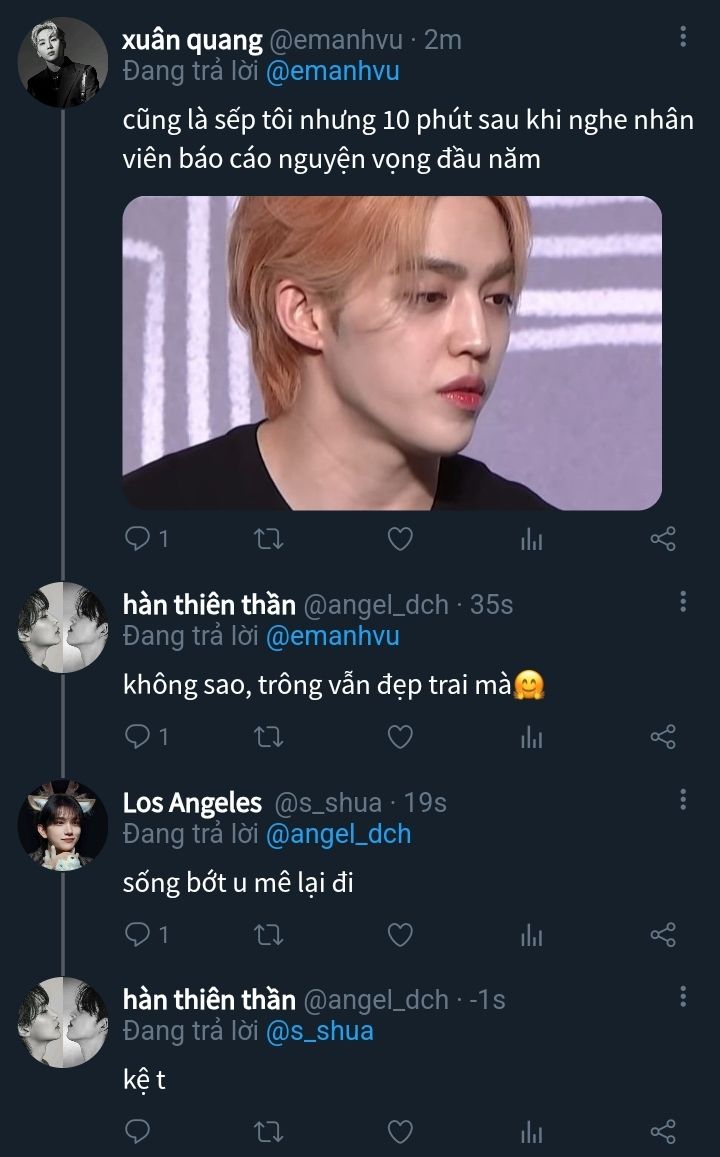This screenshot has width=720, height=1157.
Task: Open the @s_shua mention link
Action: (x=319, y=1031)
